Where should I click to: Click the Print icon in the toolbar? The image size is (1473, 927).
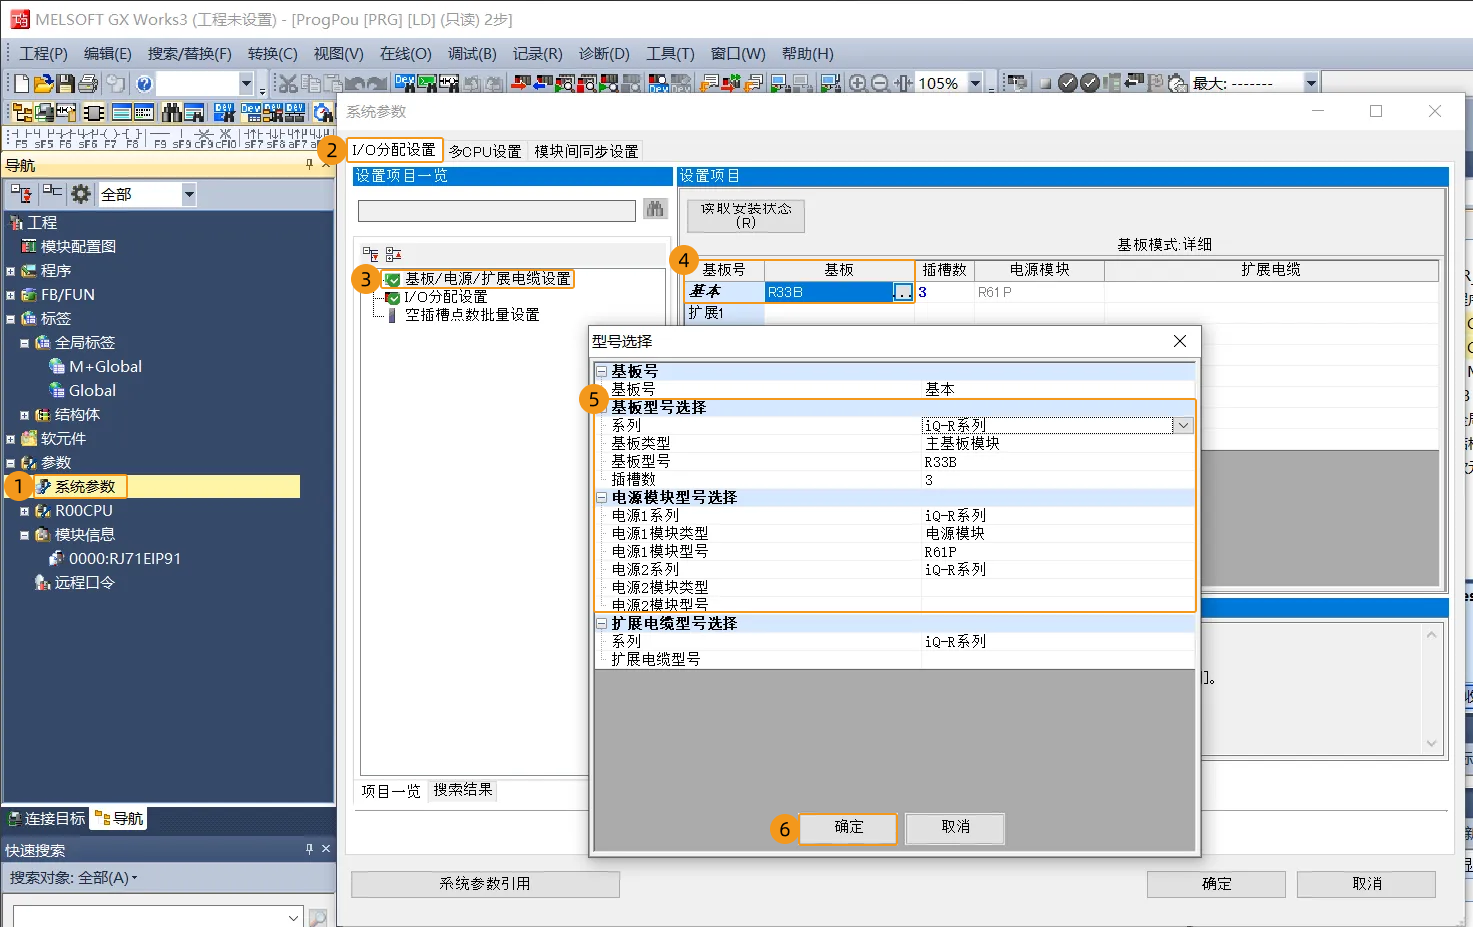88,83
